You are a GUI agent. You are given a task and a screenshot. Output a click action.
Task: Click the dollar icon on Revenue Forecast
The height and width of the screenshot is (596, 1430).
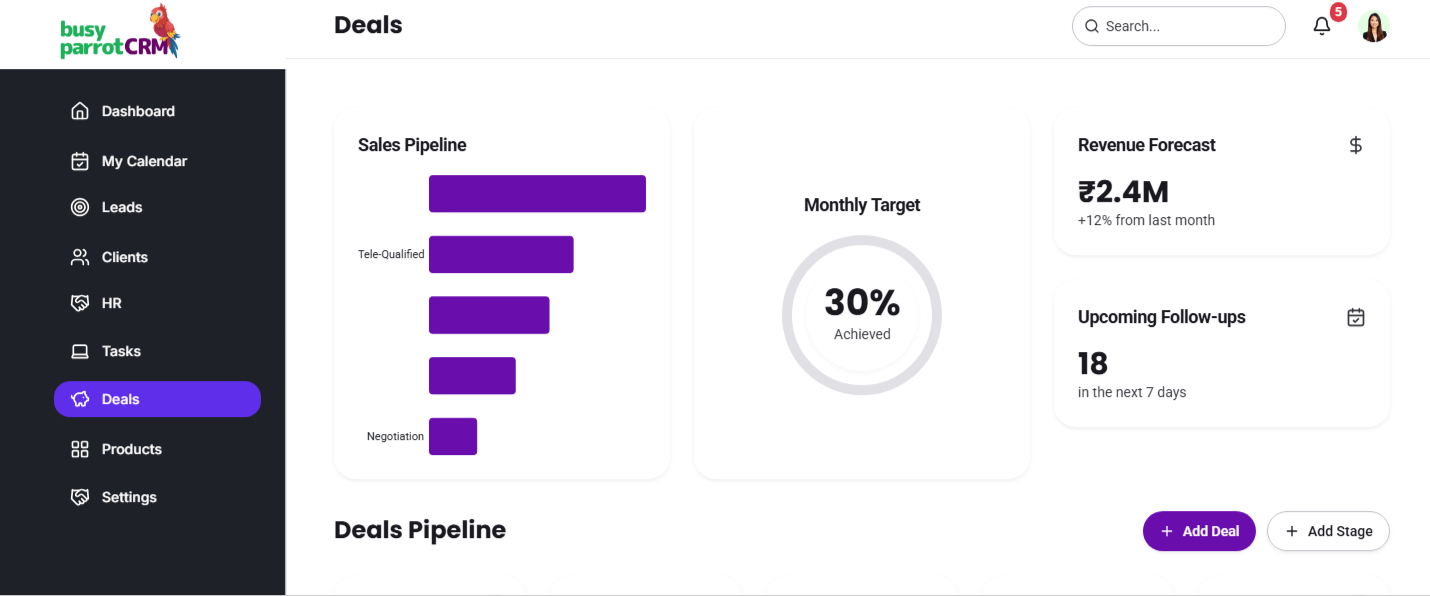[1356, 145]
